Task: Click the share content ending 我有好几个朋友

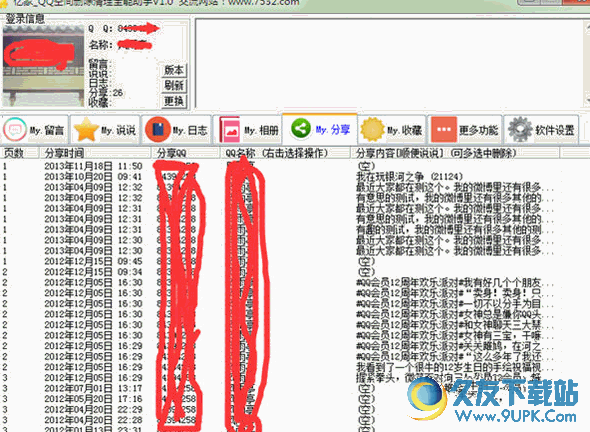Action: (455, 282)
